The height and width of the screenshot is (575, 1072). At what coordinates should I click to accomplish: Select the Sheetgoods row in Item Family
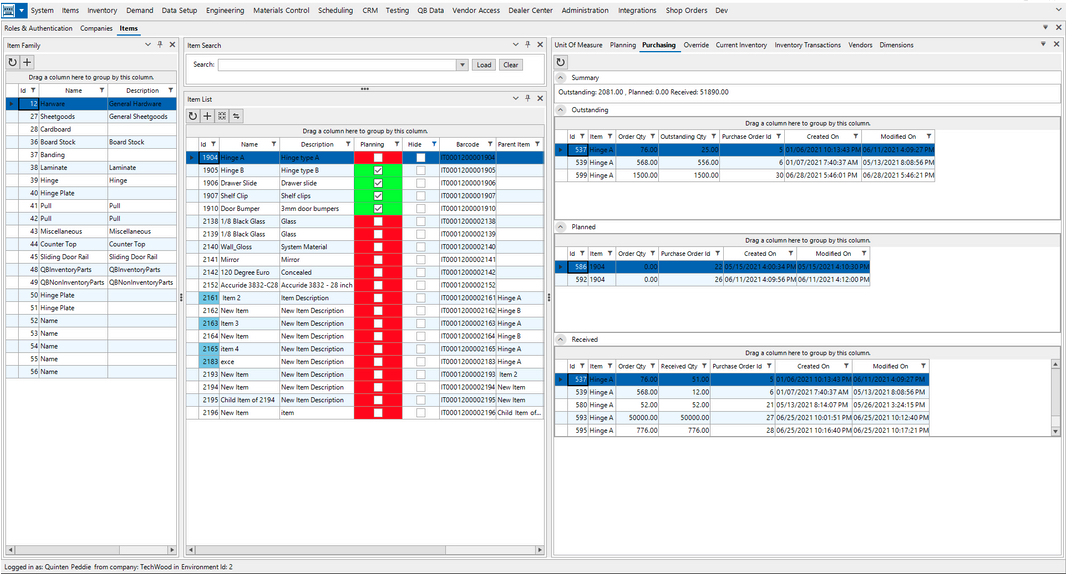point(91,116)
